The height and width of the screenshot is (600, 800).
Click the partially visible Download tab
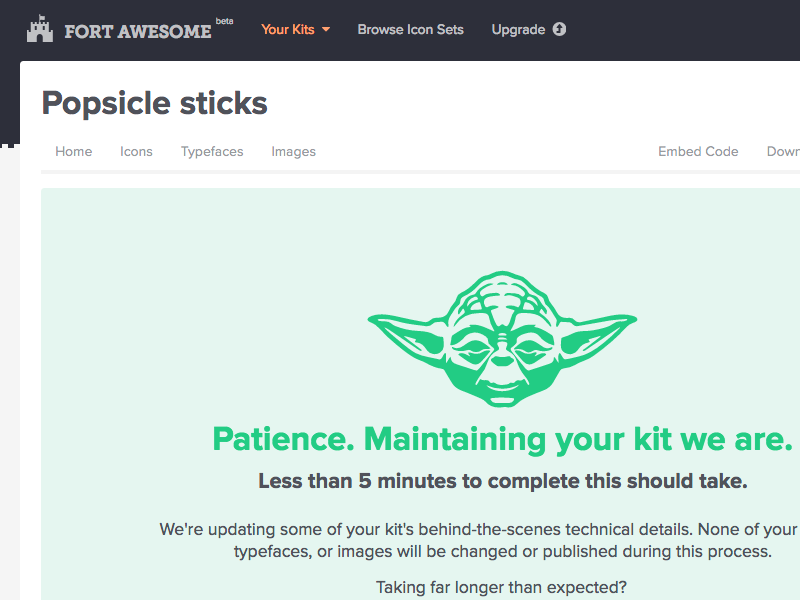783,152
